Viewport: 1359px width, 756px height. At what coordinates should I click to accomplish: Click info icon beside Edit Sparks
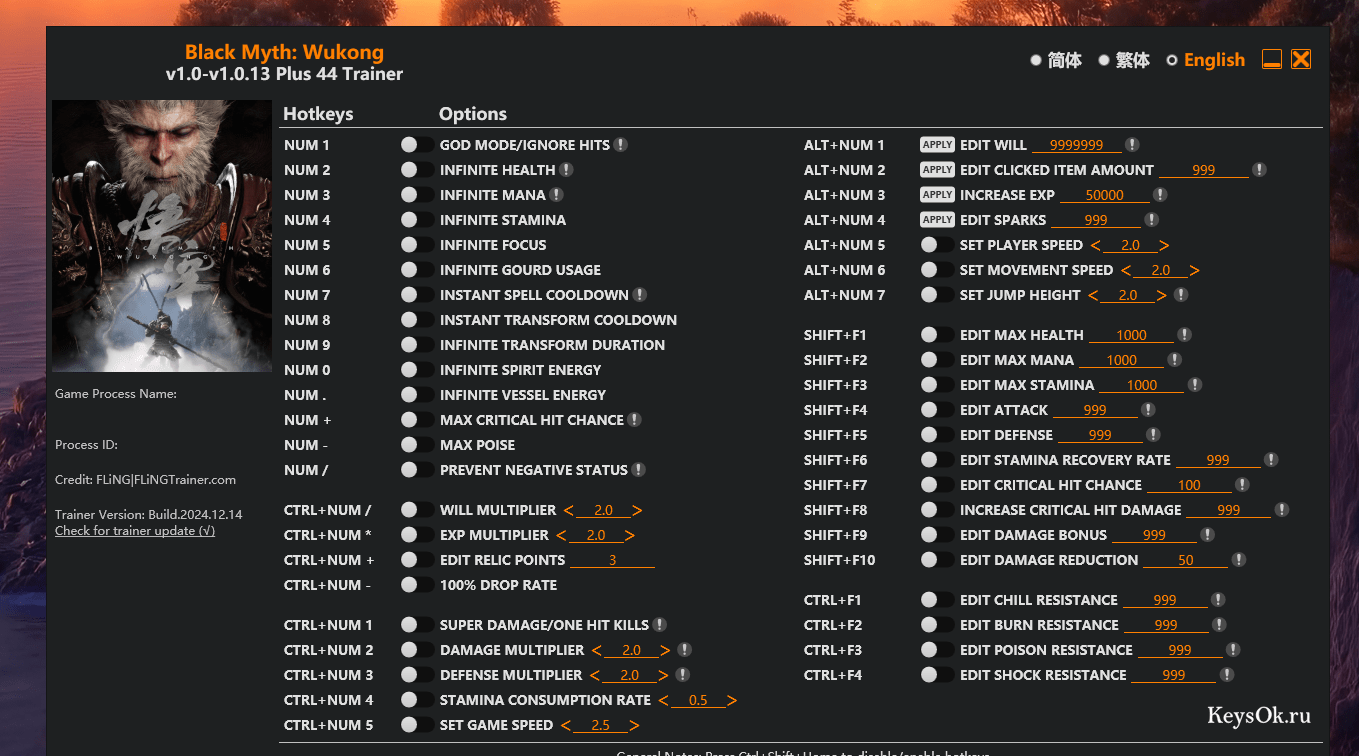tap(1151, 220)
